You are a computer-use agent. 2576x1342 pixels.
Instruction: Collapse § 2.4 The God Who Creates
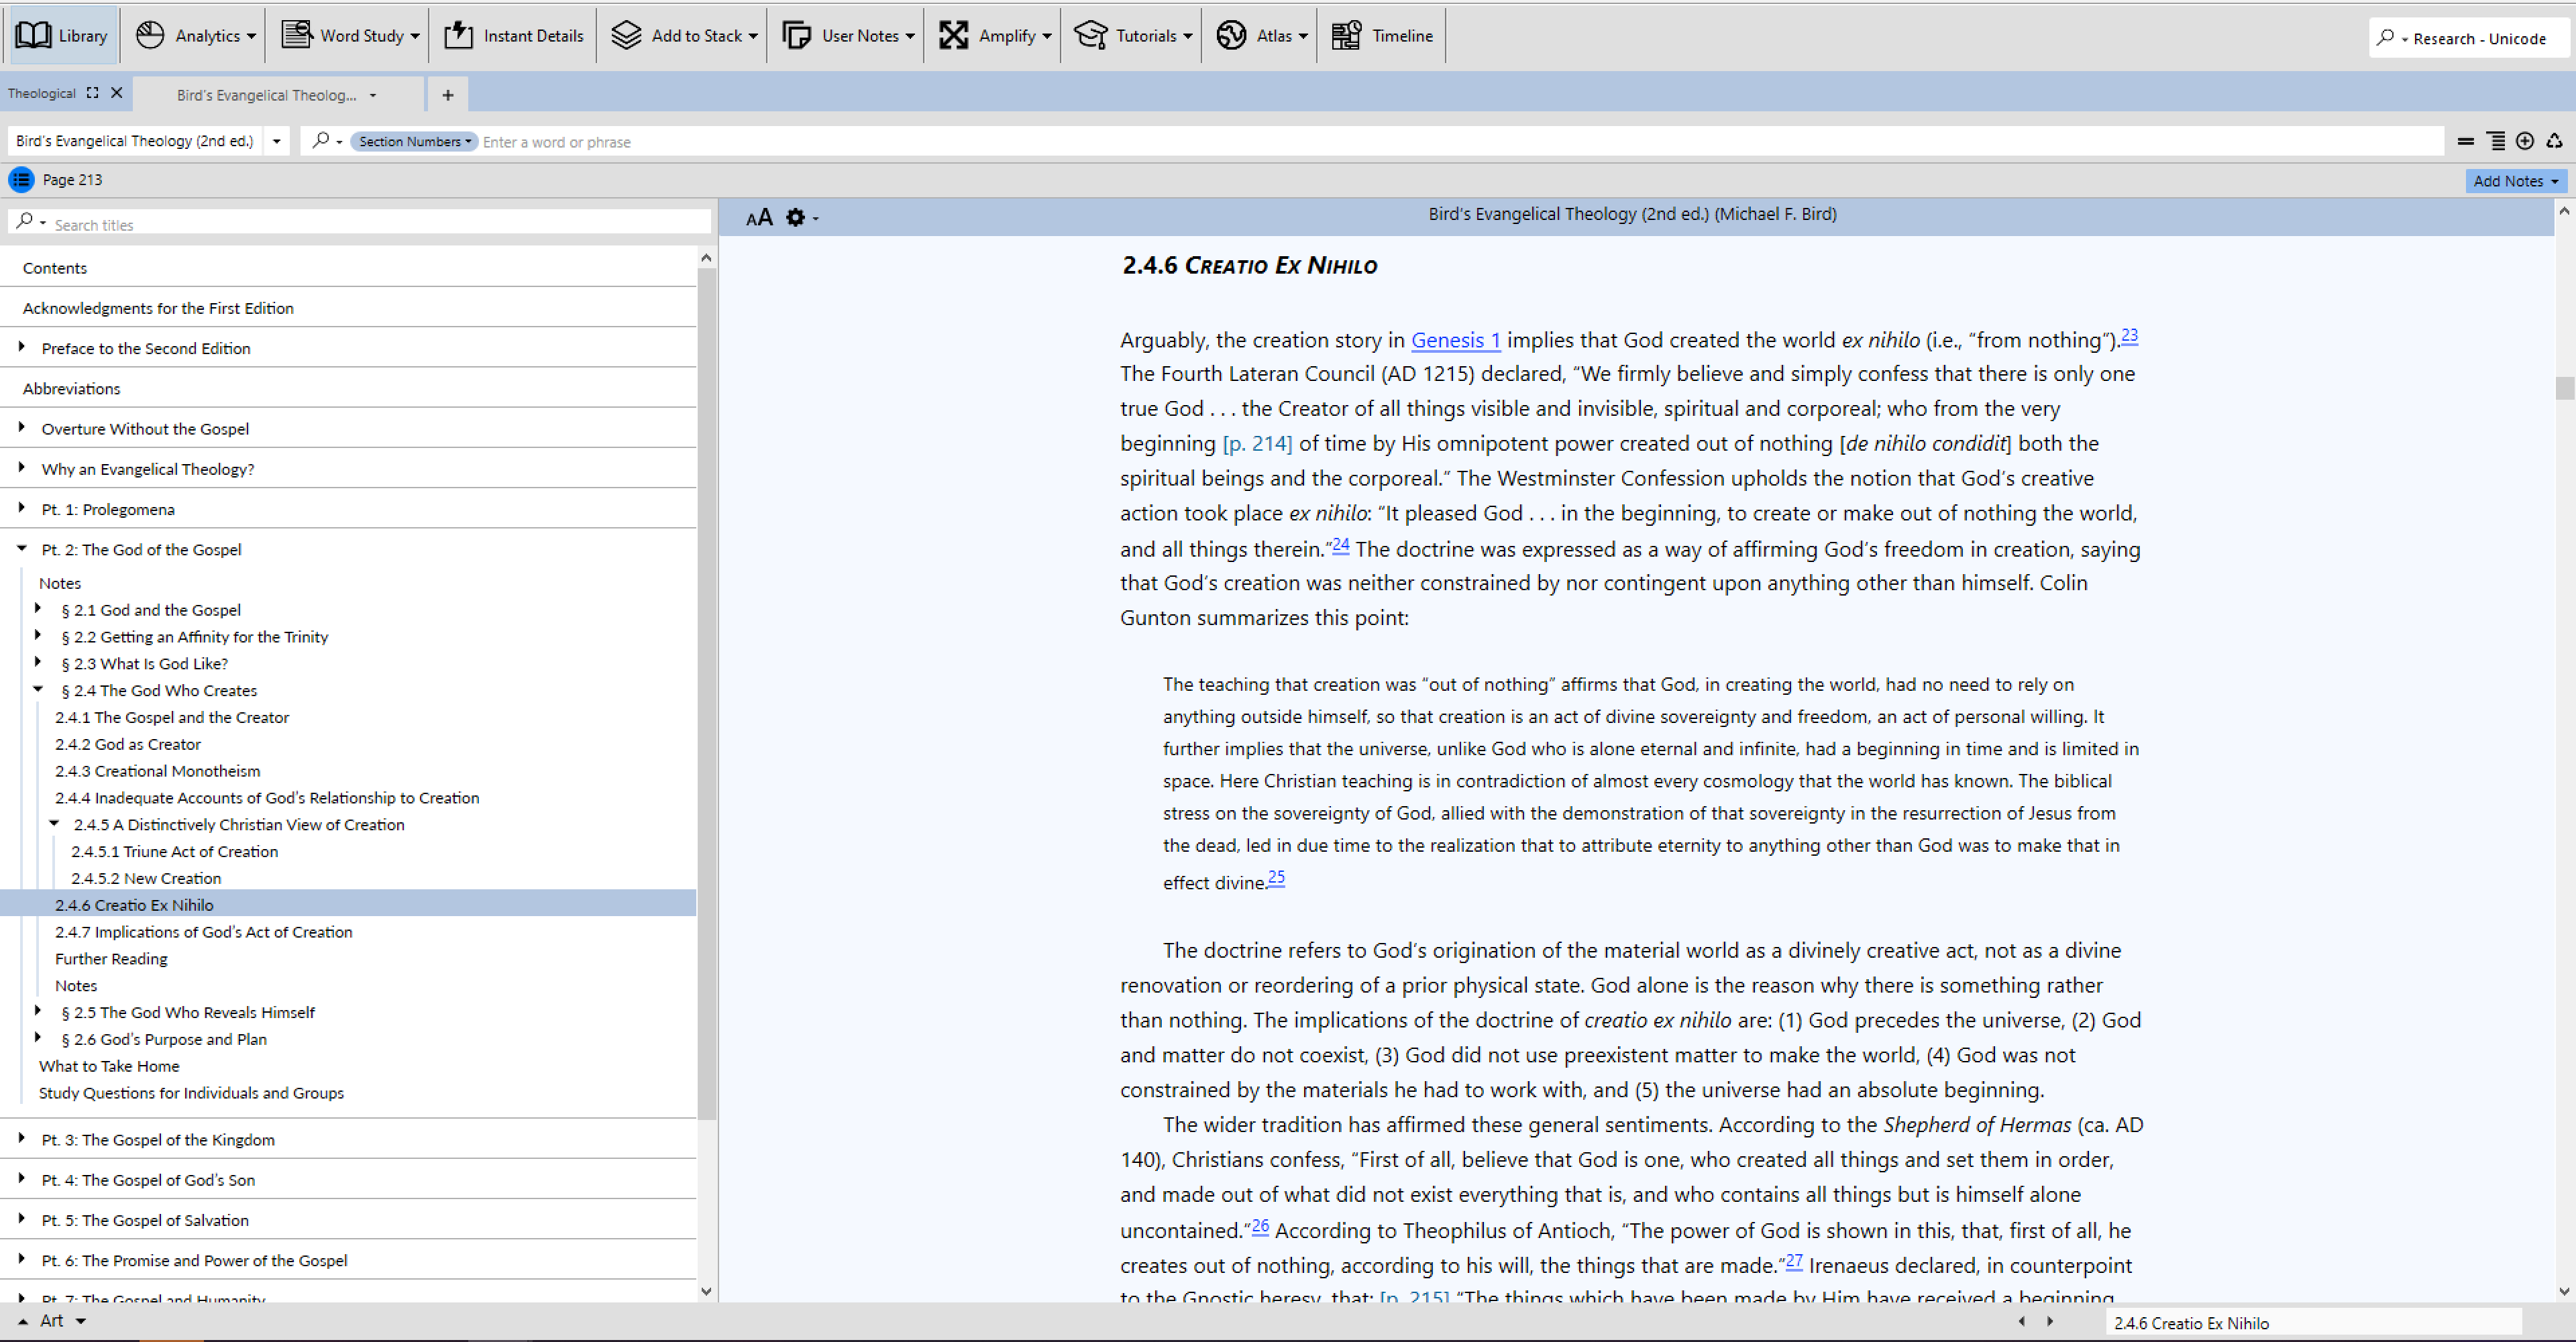(x=38, y=689)
